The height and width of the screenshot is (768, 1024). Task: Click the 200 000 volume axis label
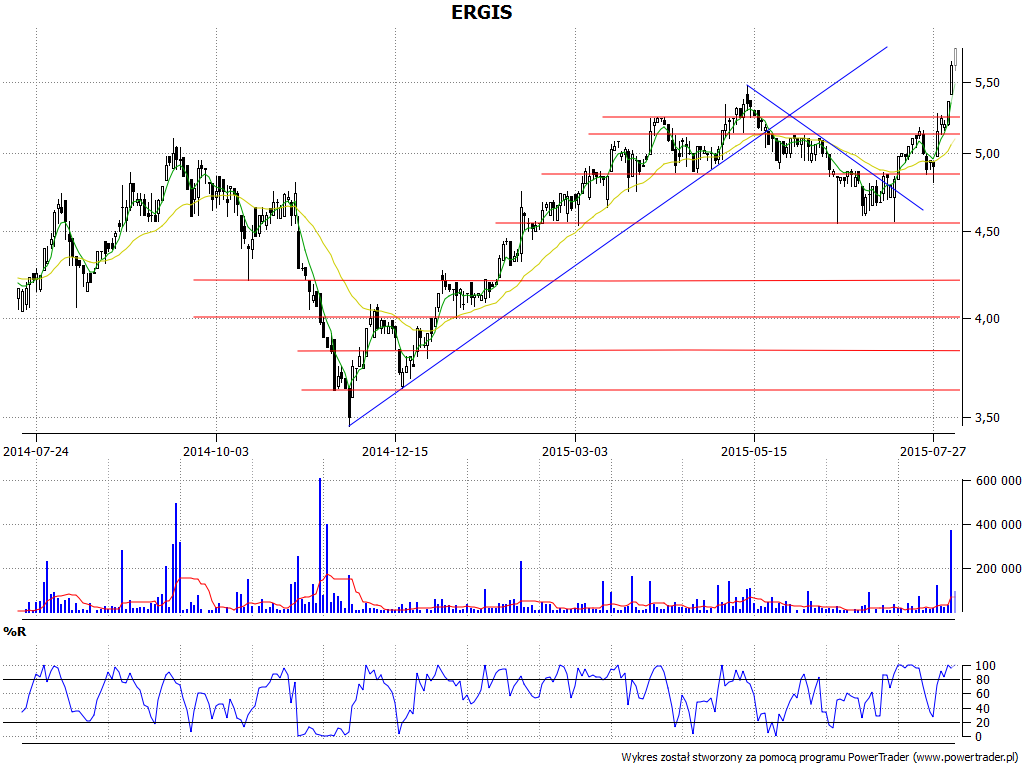(999, 569)
